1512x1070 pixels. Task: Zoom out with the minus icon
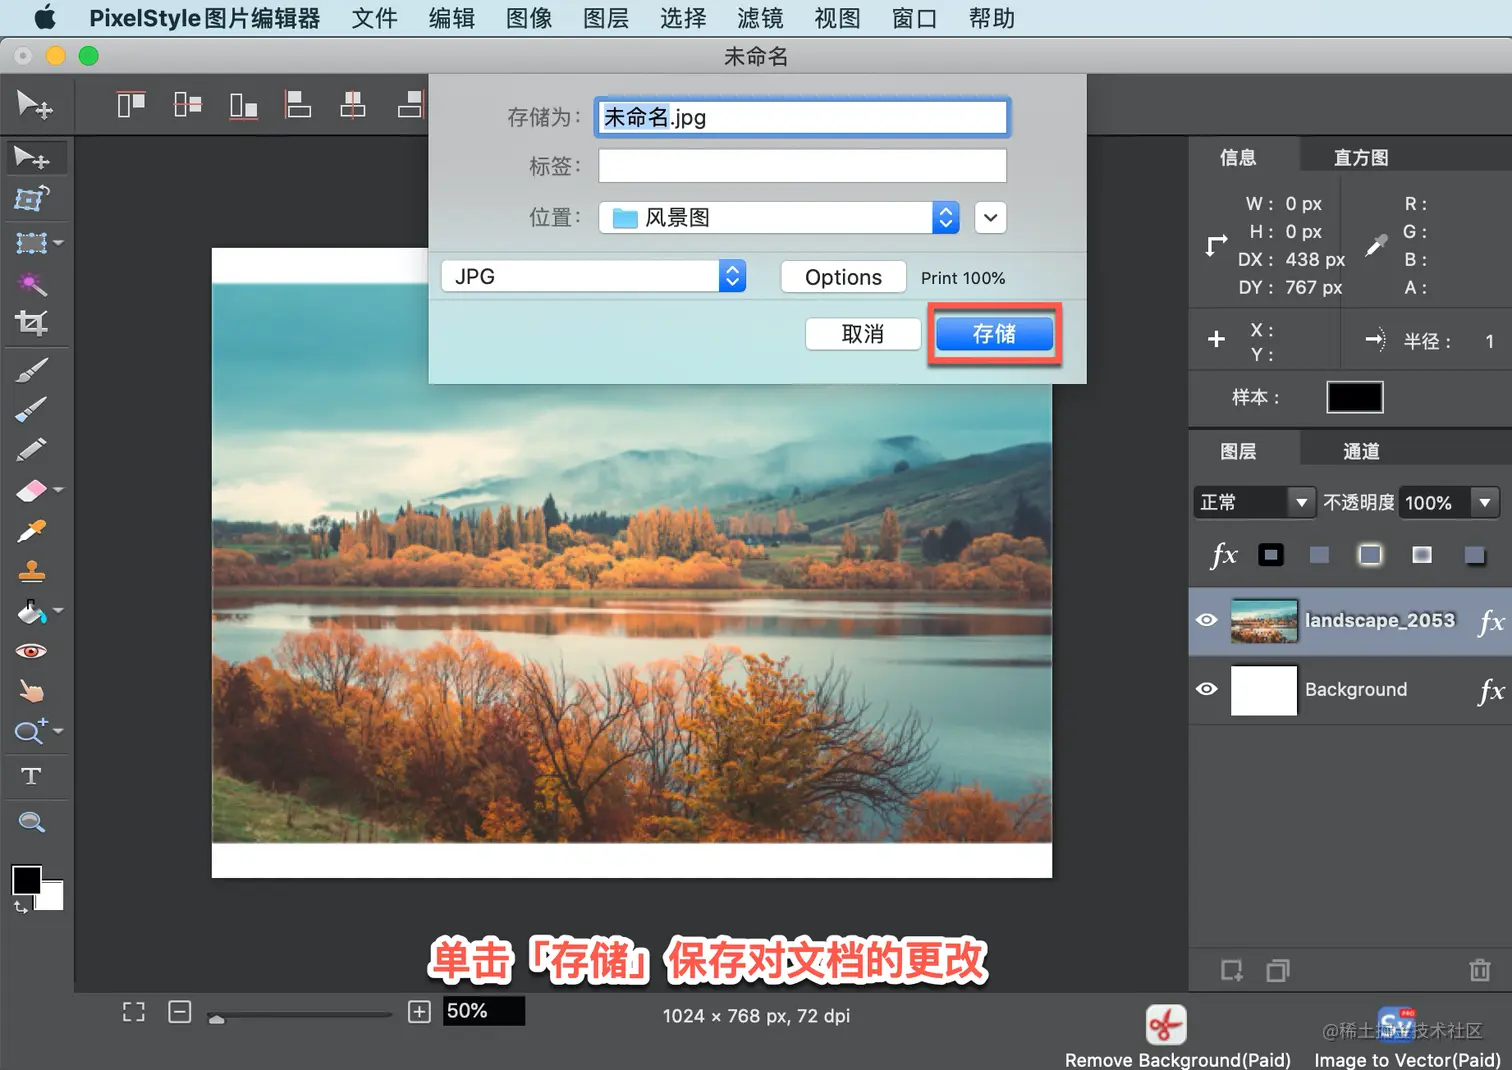click(180, 1012)
